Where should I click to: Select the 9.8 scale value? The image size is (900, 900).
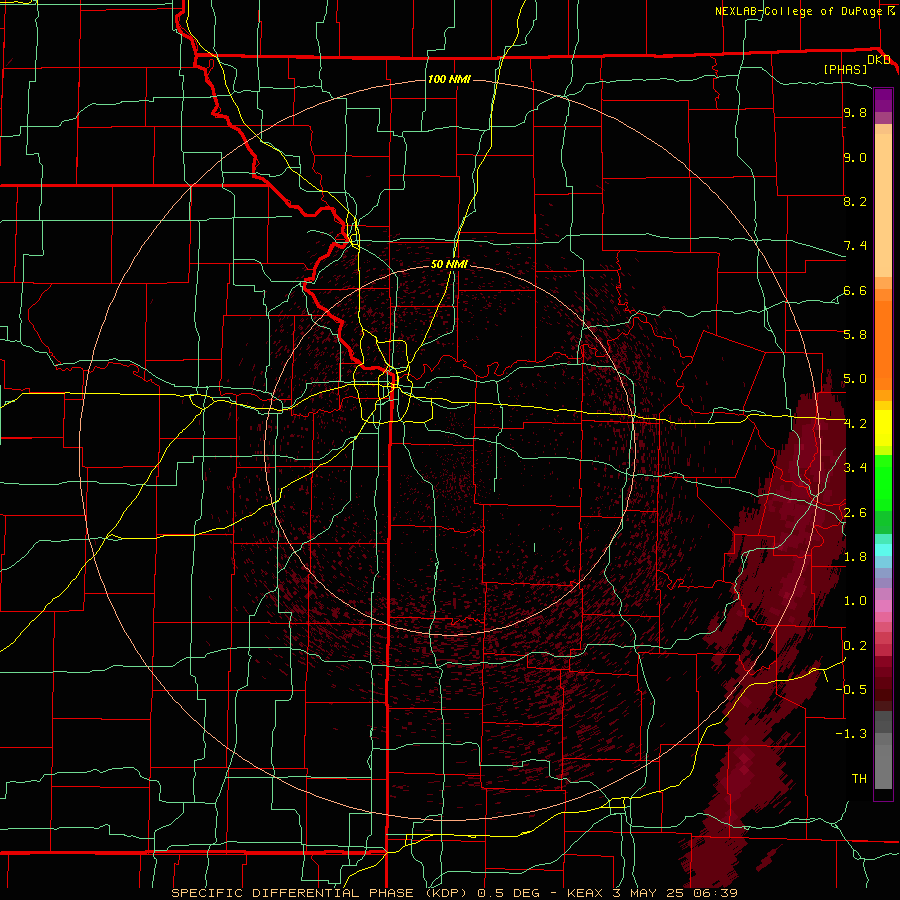pos(855,113)
